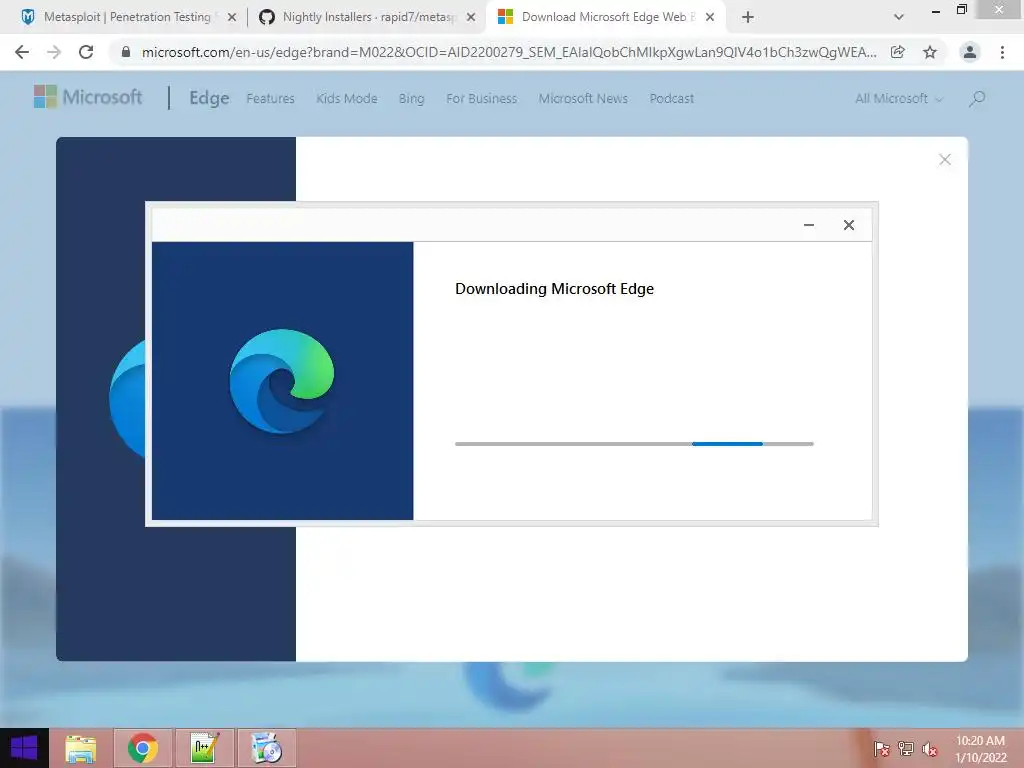Click the muted volume tray icon
This screenshot has height=768, width=1024.
click(929, 749)
